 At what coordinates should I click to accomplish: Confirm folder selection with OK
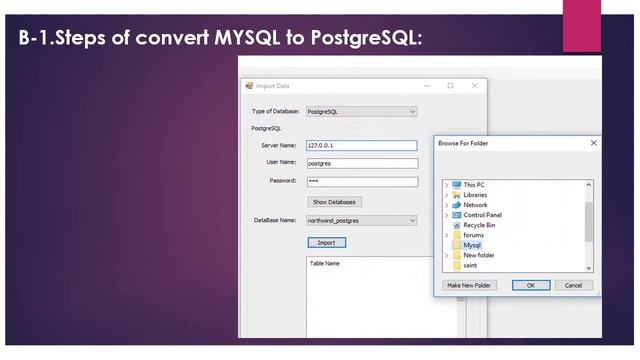click(531, 285)
